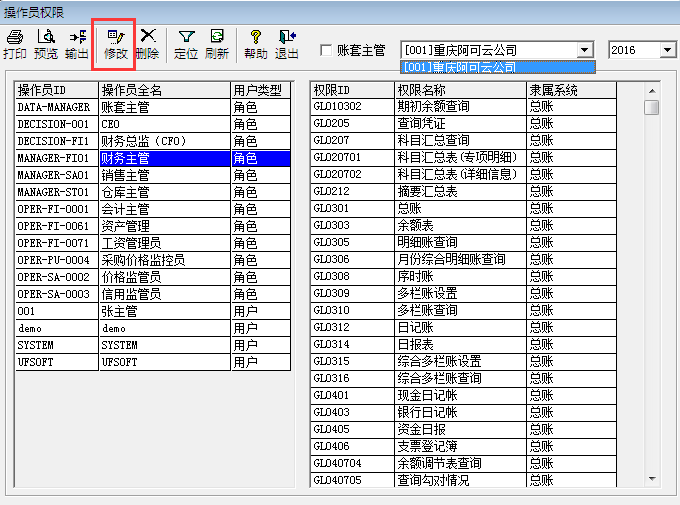The height and width of the screenshot is (505, 680).
Task: Click the Modify (修改) toolbar icon
Action: [x=115, y=44]
